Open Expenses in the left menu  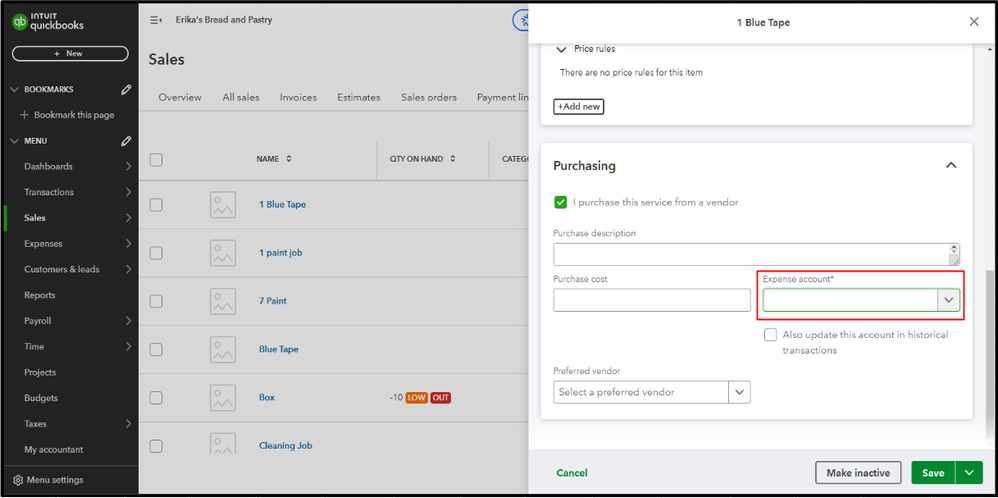tap(43, 243)
